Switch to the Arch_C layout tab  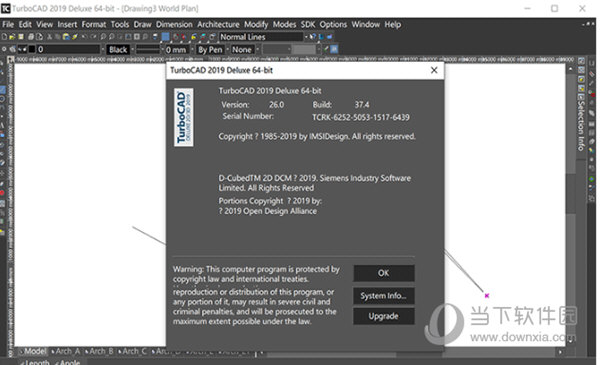133,351
